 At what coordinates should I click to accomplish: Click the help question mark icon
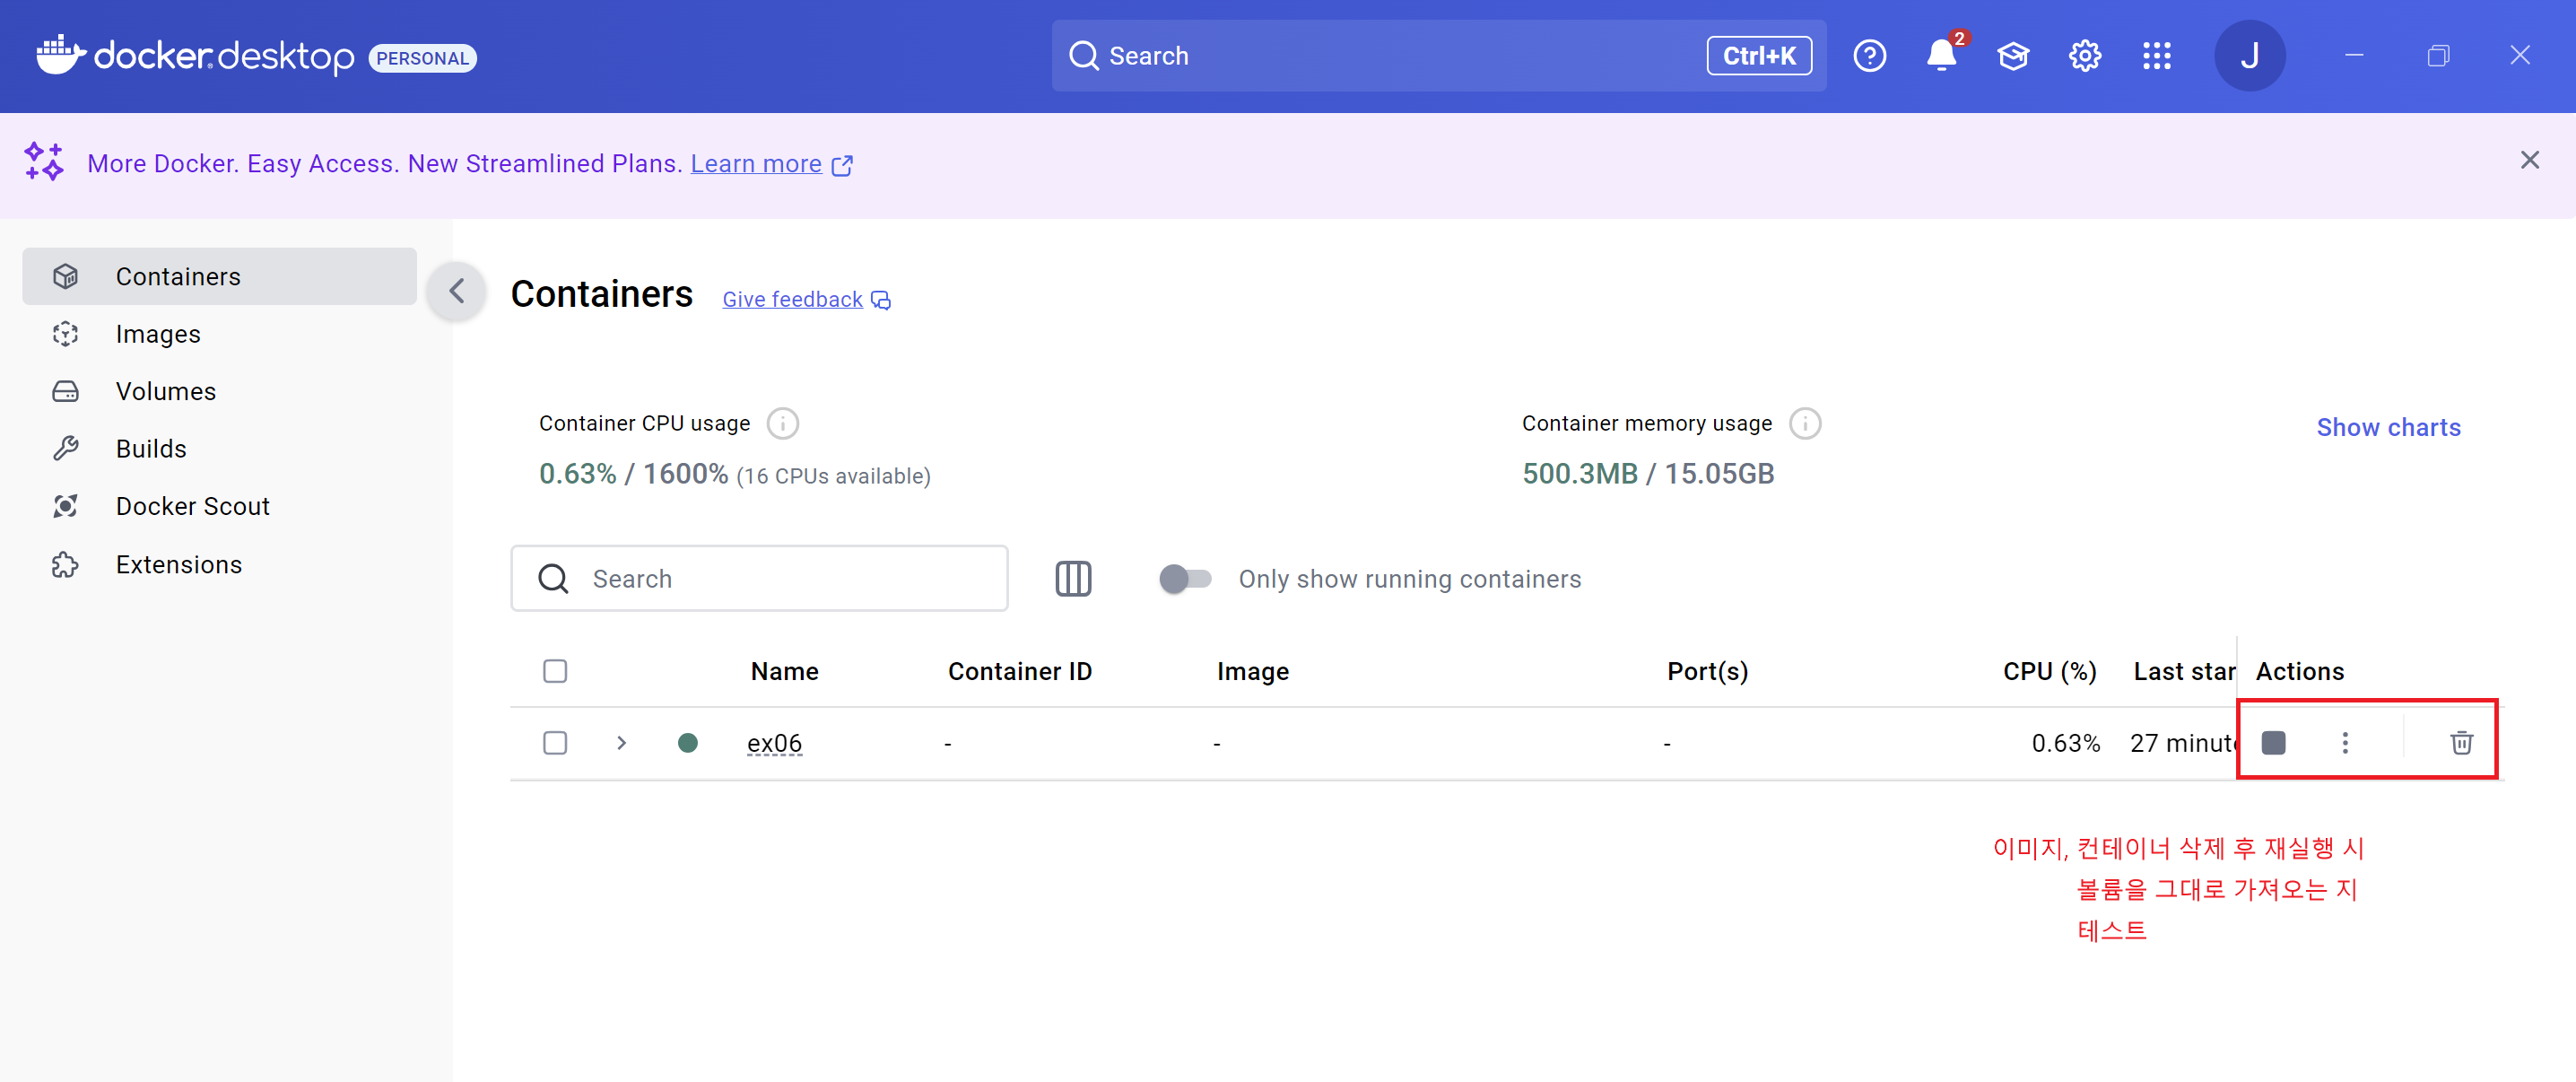pos(1869,56)
